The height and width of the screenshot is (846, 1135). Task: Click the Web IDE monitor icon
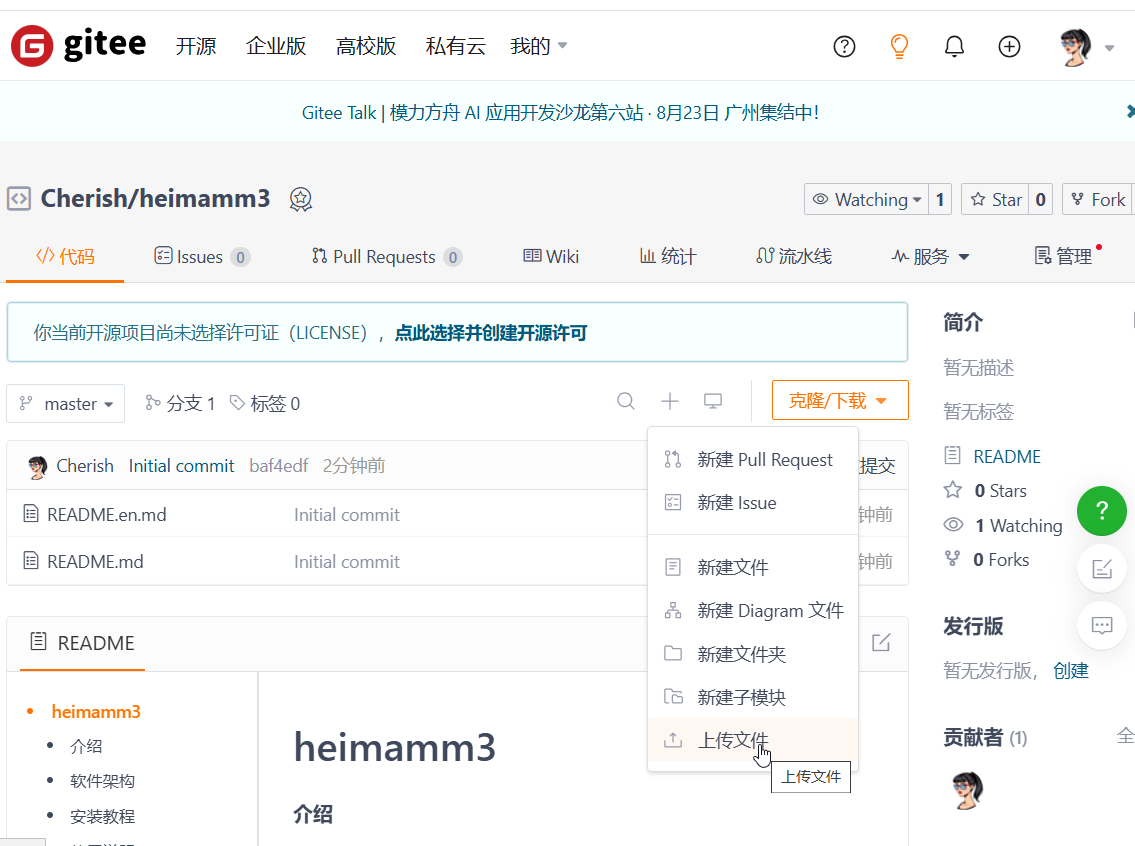pyautogui.click(x=713, y=401)
